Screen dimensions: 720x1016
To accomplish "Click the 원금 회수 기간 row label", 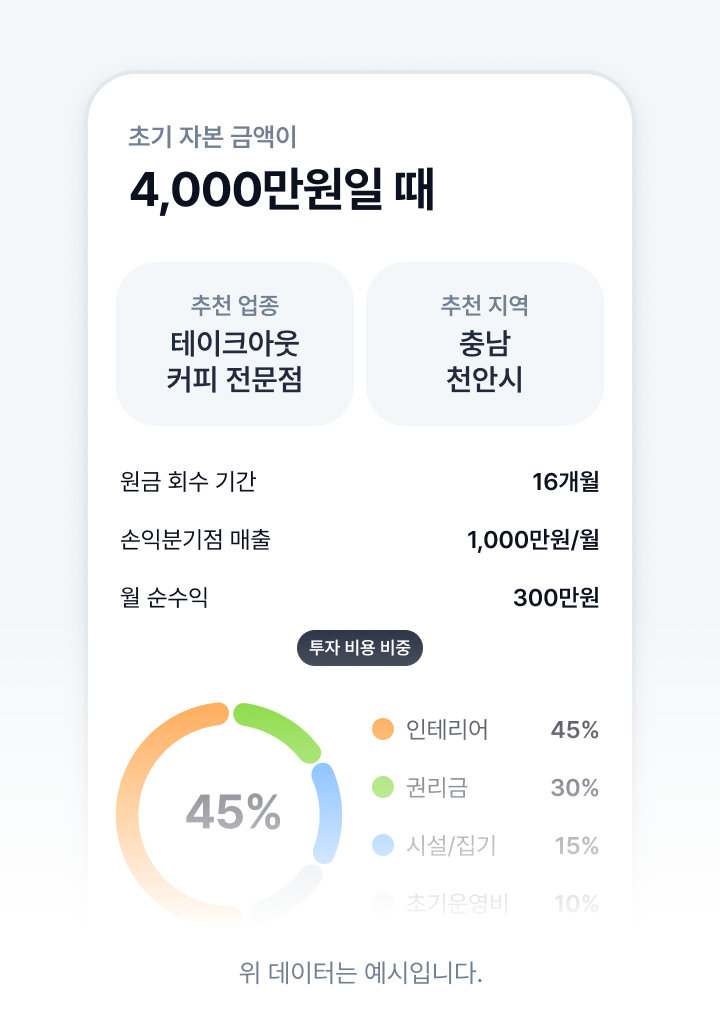I will pos(187,482).
